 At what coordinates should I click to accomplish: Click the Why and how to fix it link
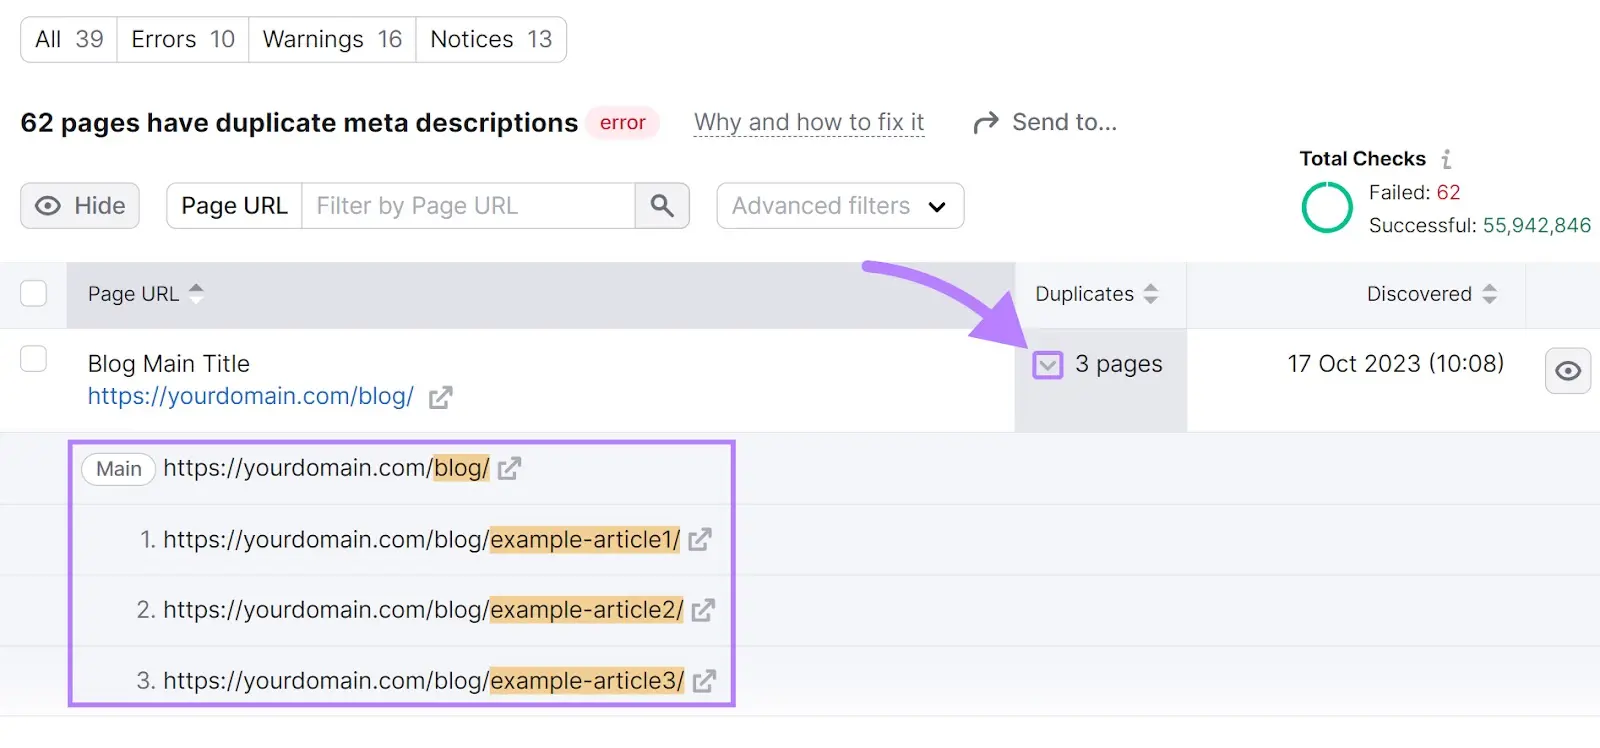(x=809, y=123)
